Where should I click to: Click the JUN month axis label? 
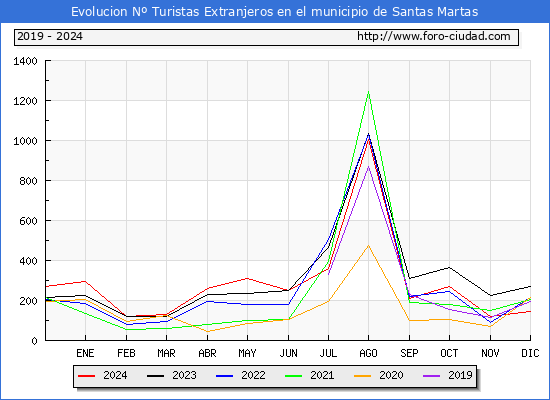288,353
